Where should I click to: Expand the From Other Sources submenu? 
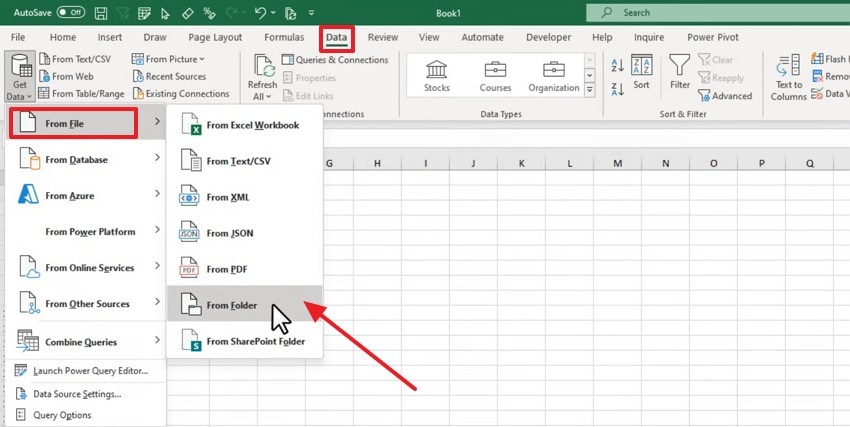pyautogui.click(x=86, y=303)
